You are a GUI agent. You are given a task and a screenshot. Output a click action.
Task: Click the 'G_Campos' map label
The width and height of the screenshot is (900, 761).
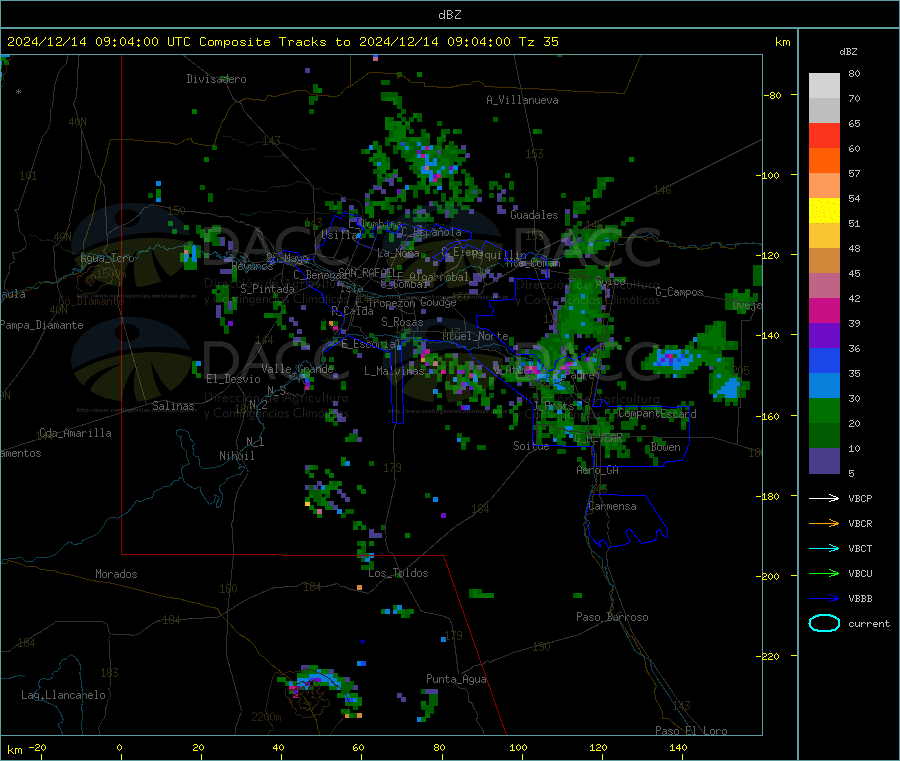679,292
